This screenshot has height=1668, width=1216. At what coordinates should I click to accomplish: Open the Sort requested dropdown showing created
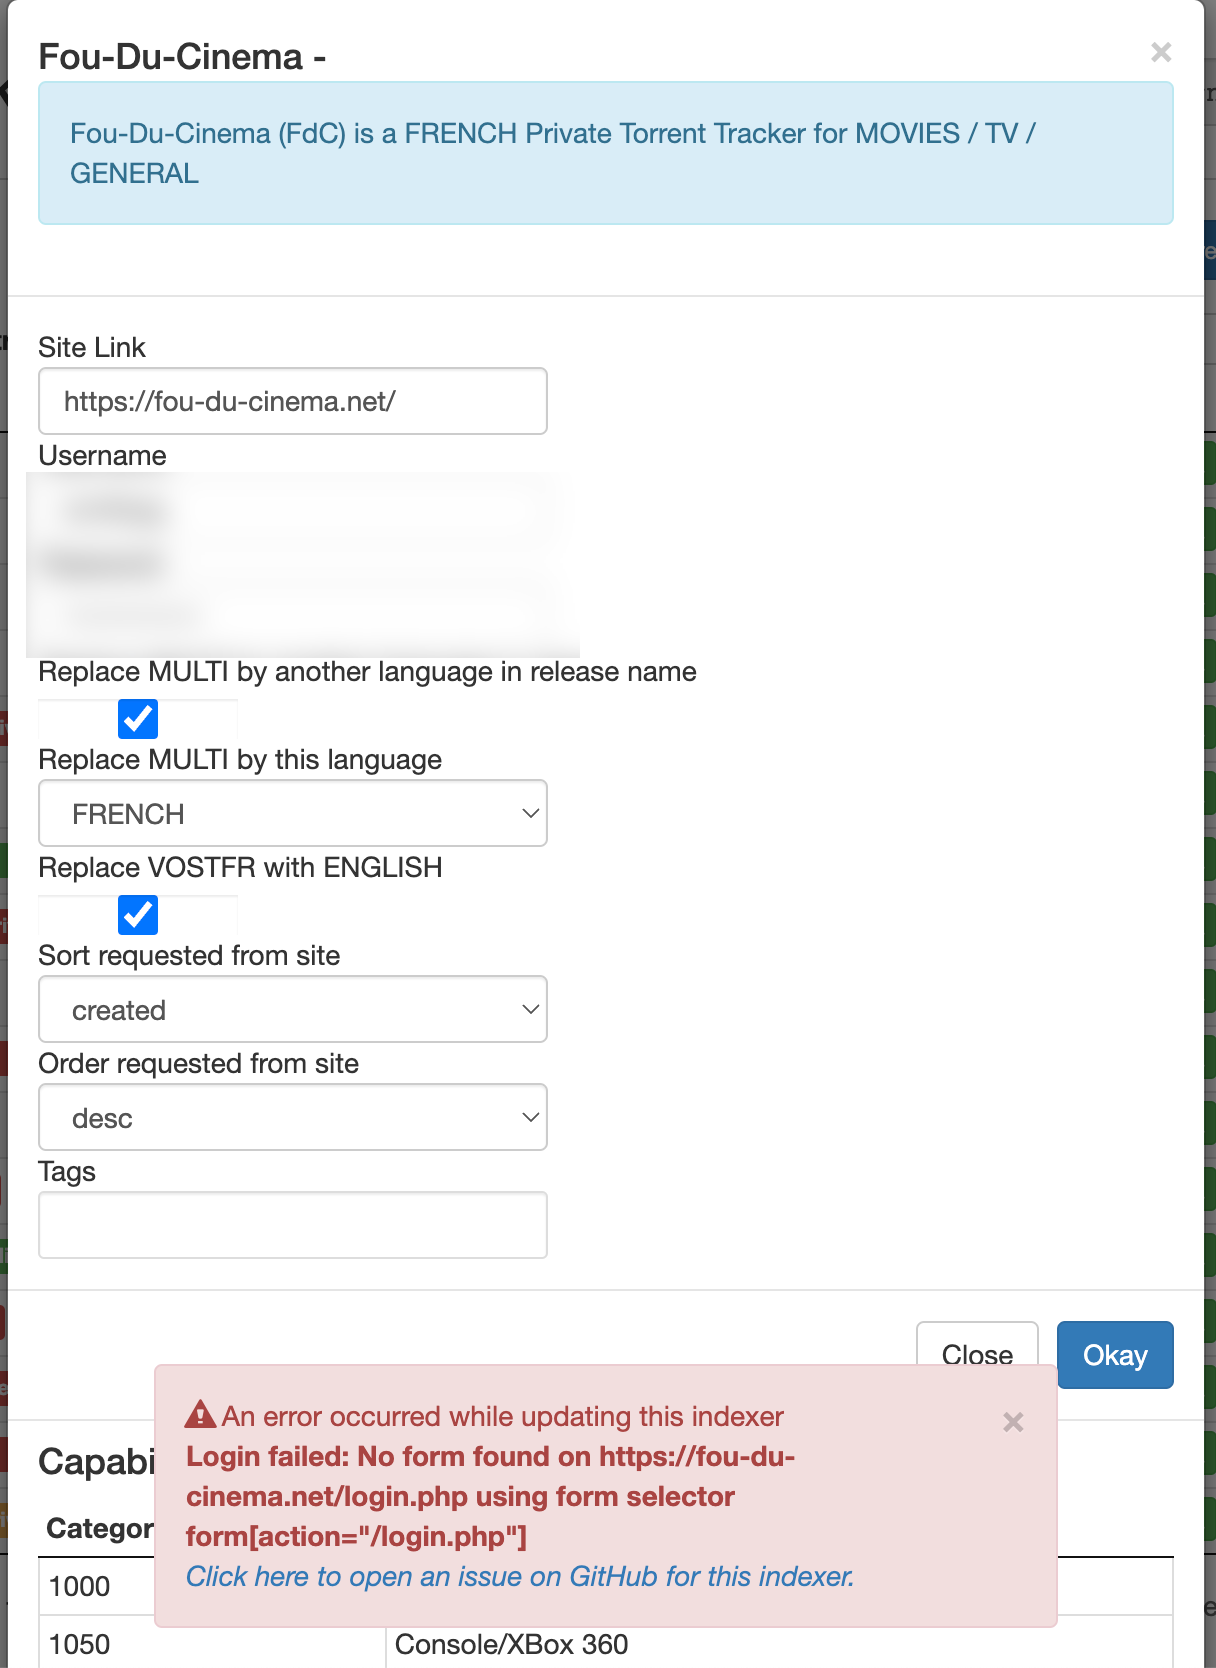click(293, 1009)
